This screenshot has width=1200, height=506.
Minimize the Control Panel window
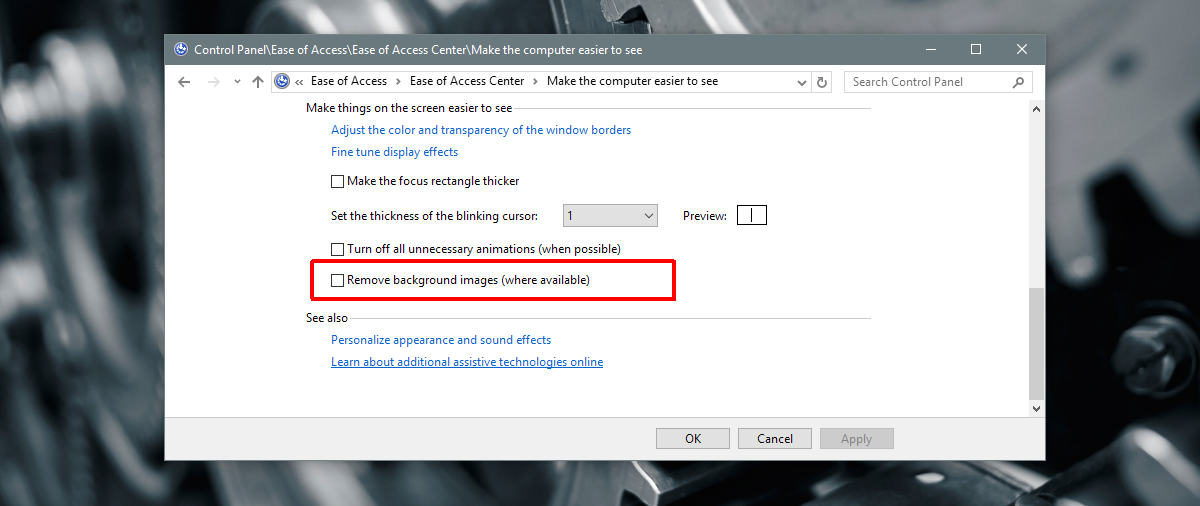point(930,49)
